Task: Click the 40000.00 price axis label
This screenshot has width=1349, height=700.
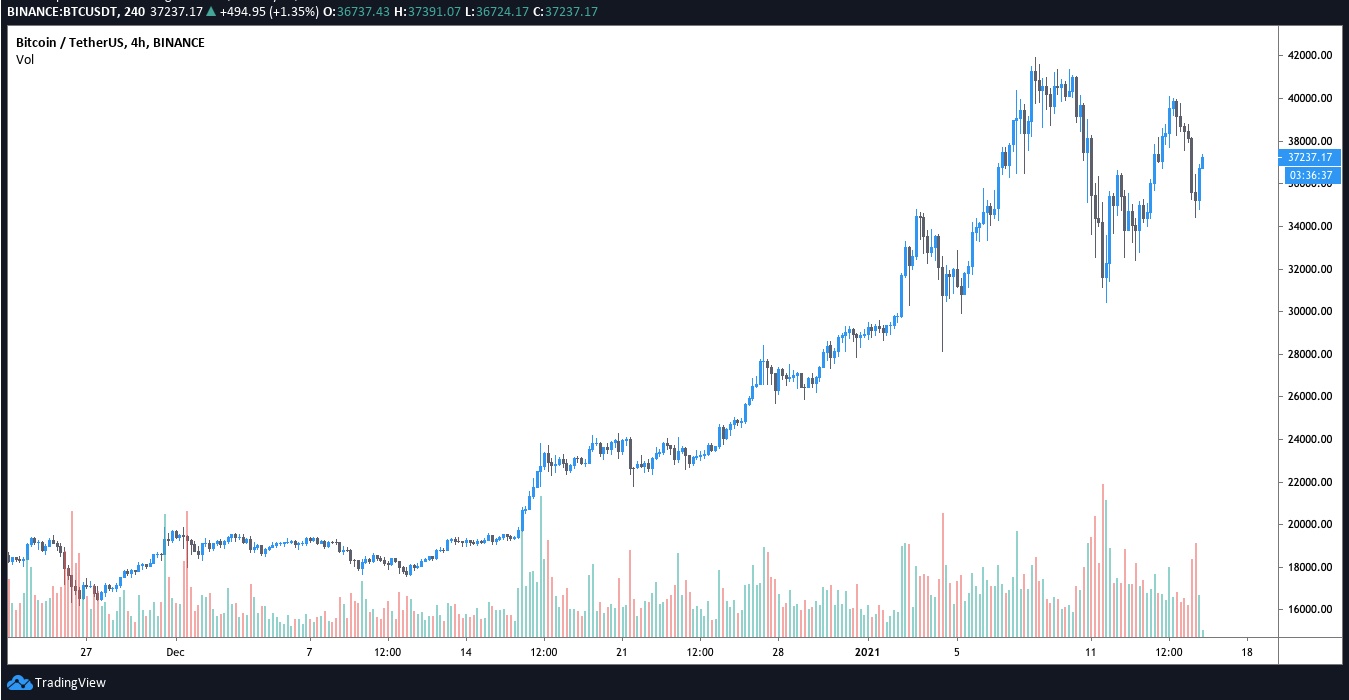Action: click(x=1311, y=98)
